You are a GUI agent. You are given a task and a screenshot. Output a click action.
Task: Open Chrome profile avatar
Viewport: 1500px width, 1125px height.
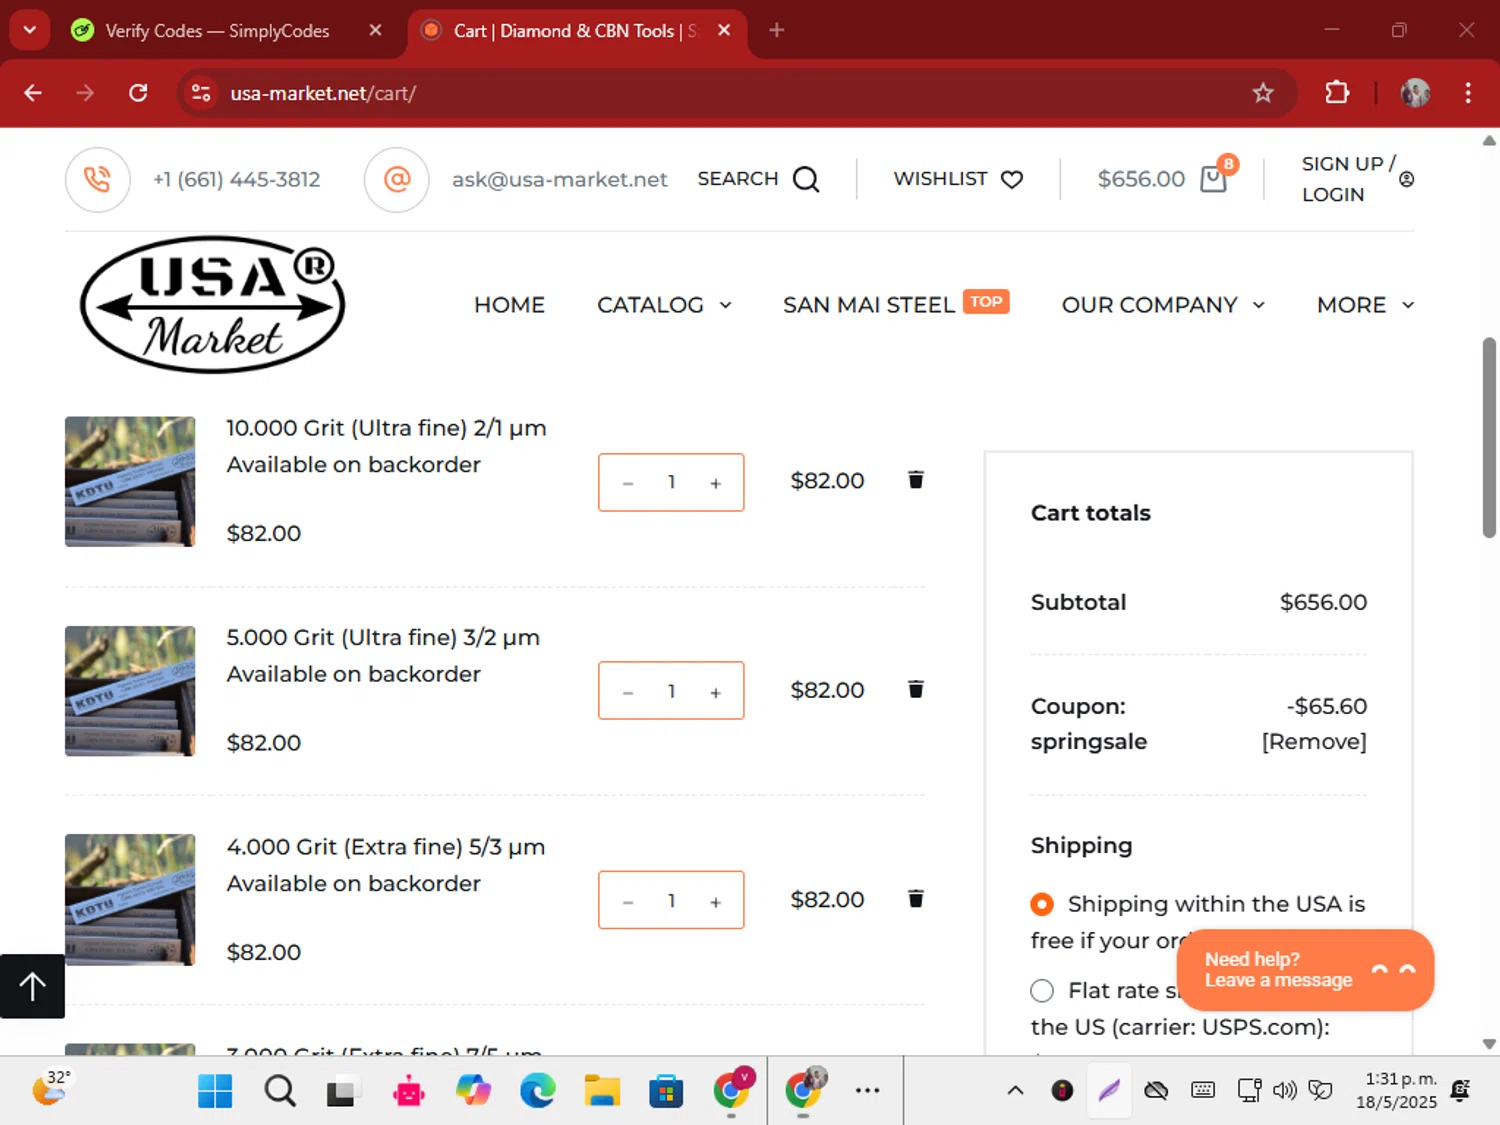[x=1415, y=93]
